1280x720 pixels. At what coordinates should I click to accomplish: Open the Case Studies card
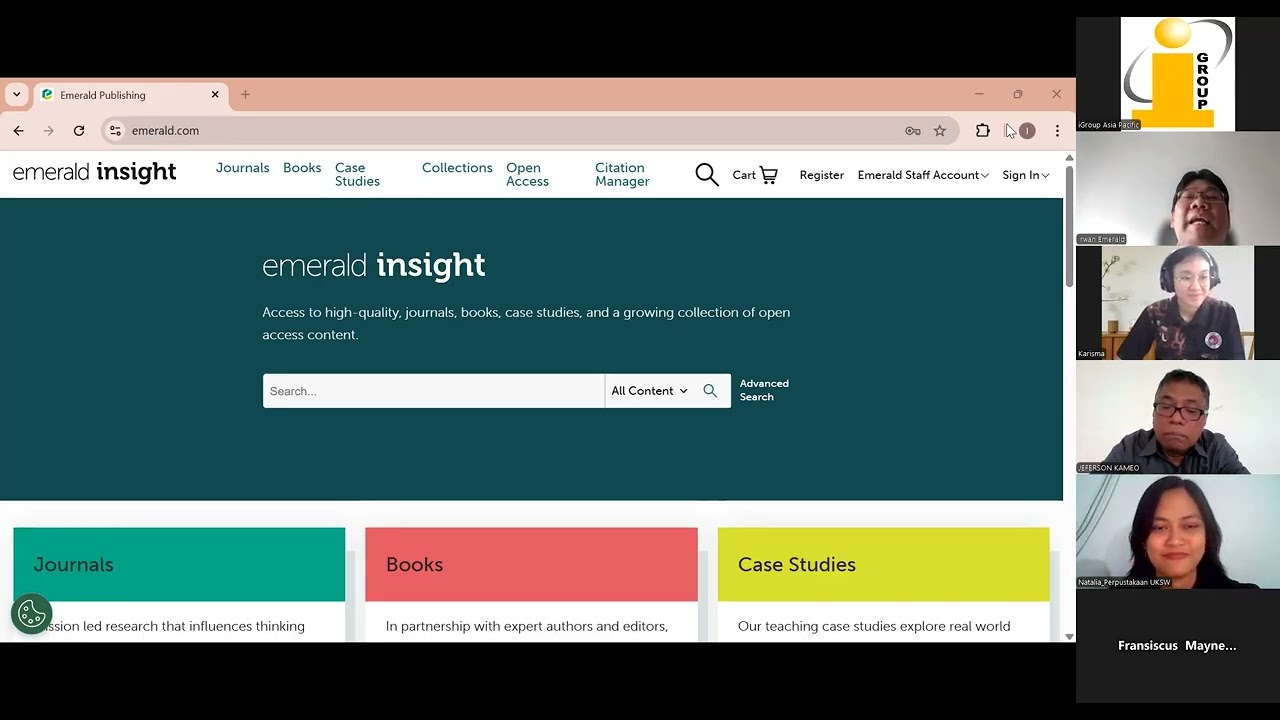tap(883, 565)
